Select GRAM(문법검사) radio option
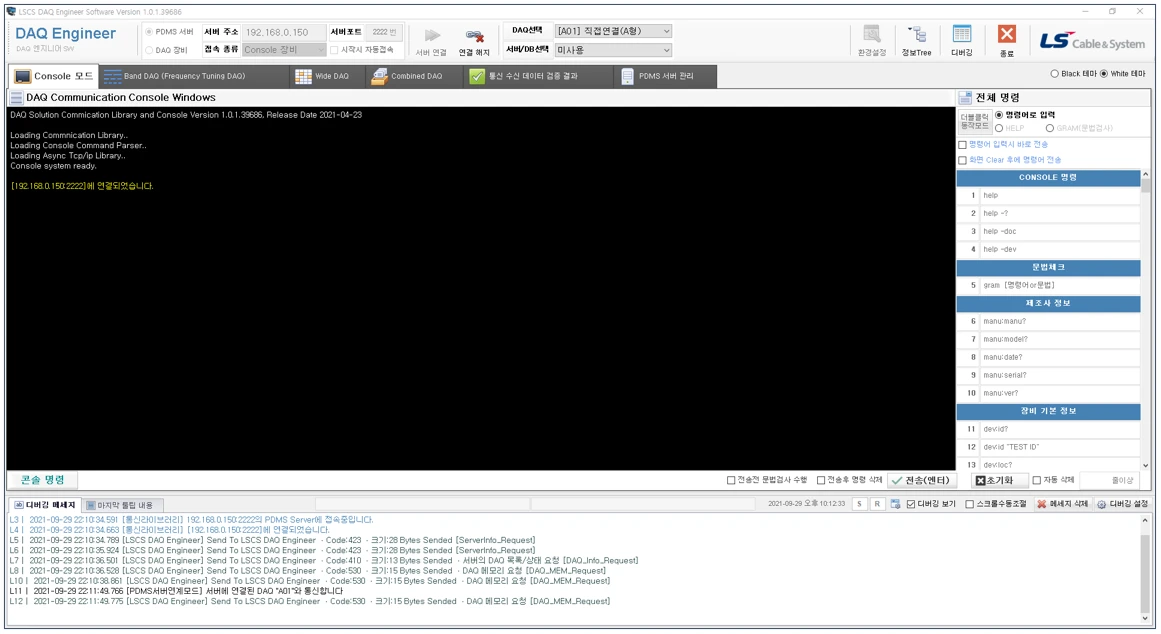Screen dimensions: 1161x634 tap(1050, 128)
